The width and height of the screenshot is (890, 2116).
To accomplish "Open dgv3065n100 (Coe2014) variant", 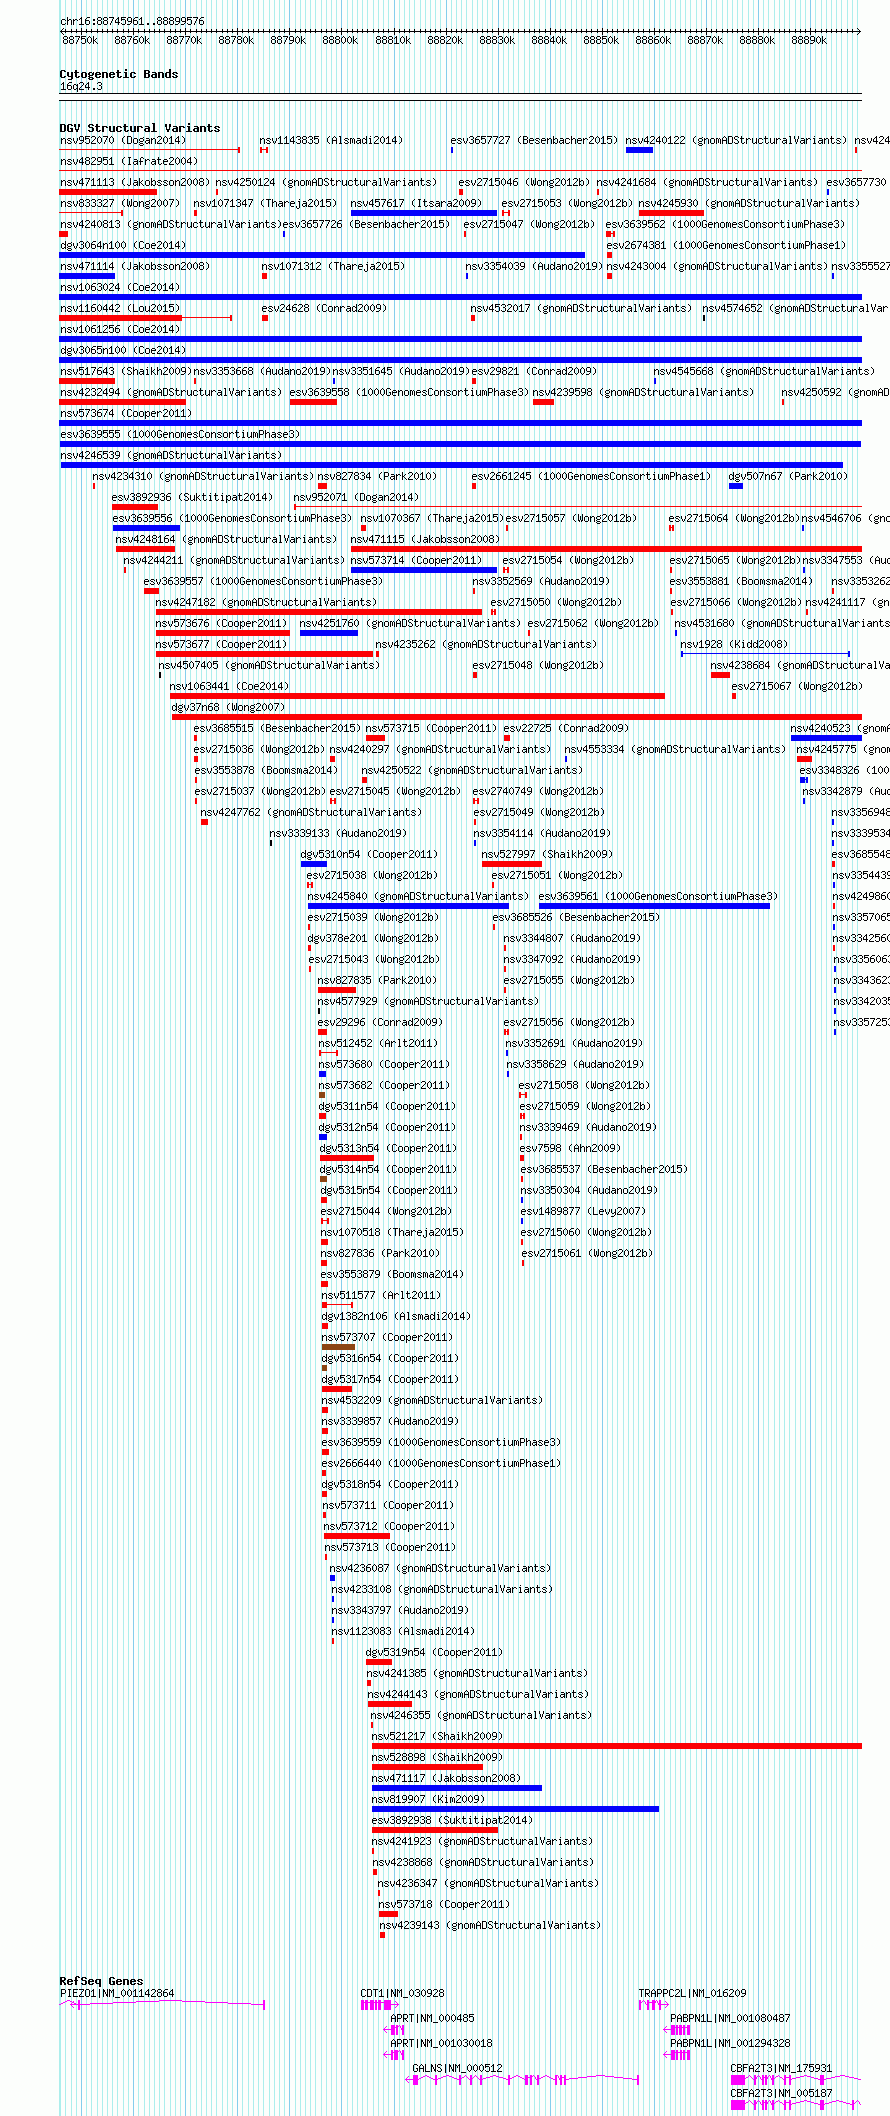I will coord(122,350).
